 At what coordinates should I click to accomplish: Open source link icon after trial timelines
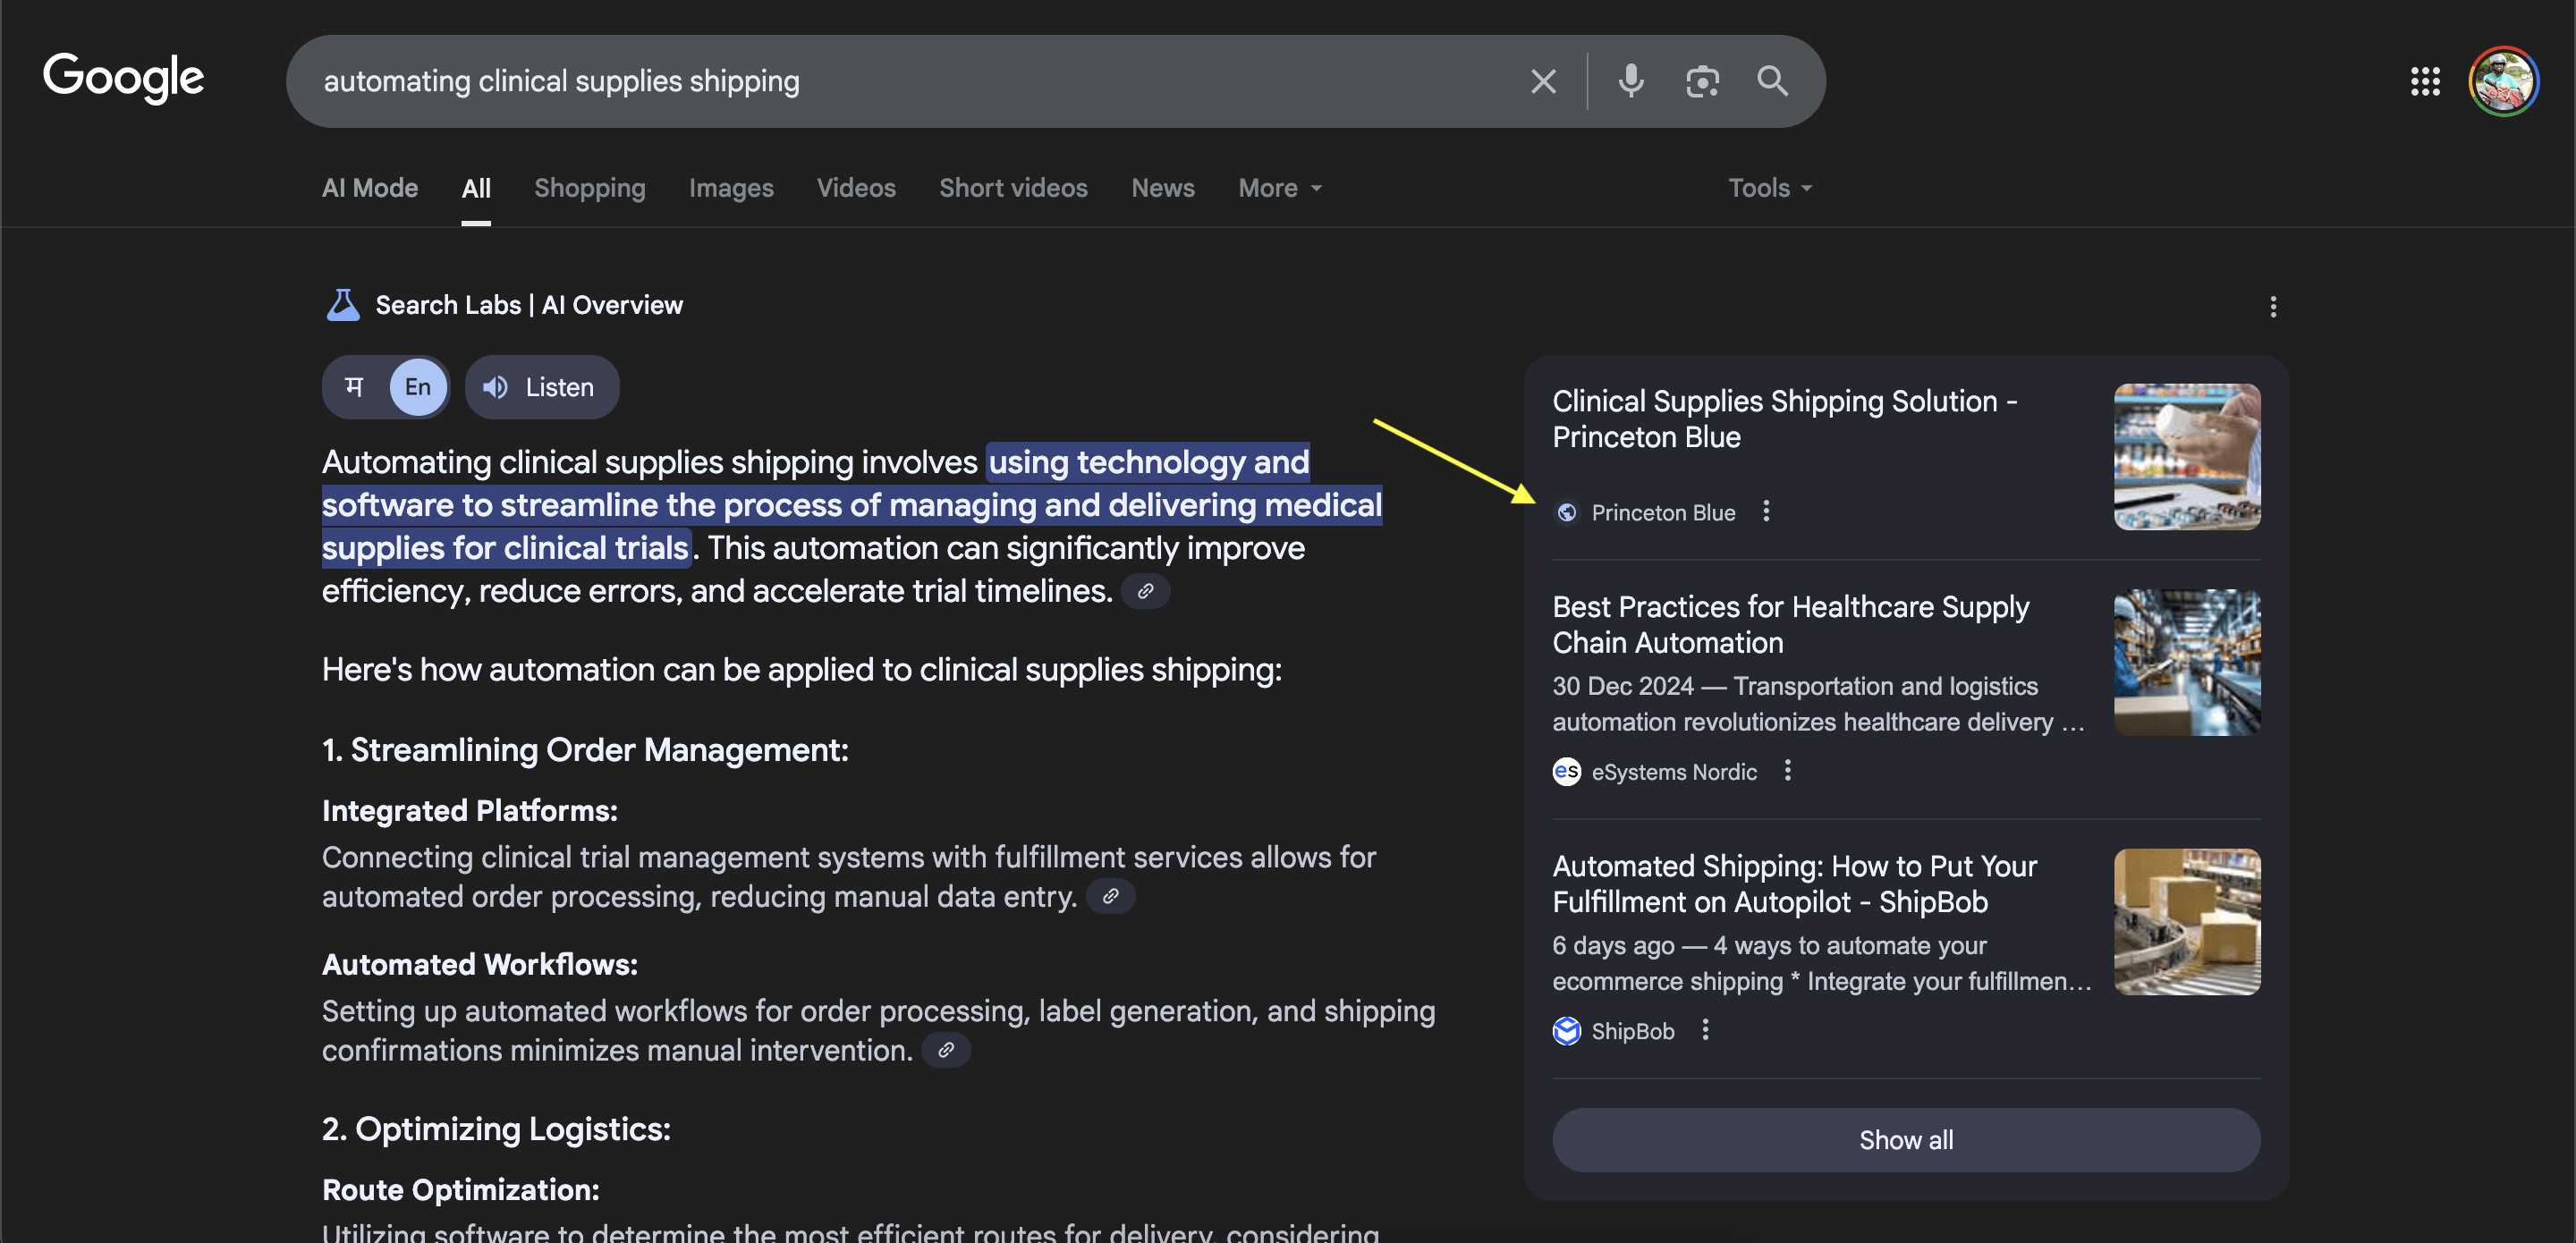click(1145, 591)
